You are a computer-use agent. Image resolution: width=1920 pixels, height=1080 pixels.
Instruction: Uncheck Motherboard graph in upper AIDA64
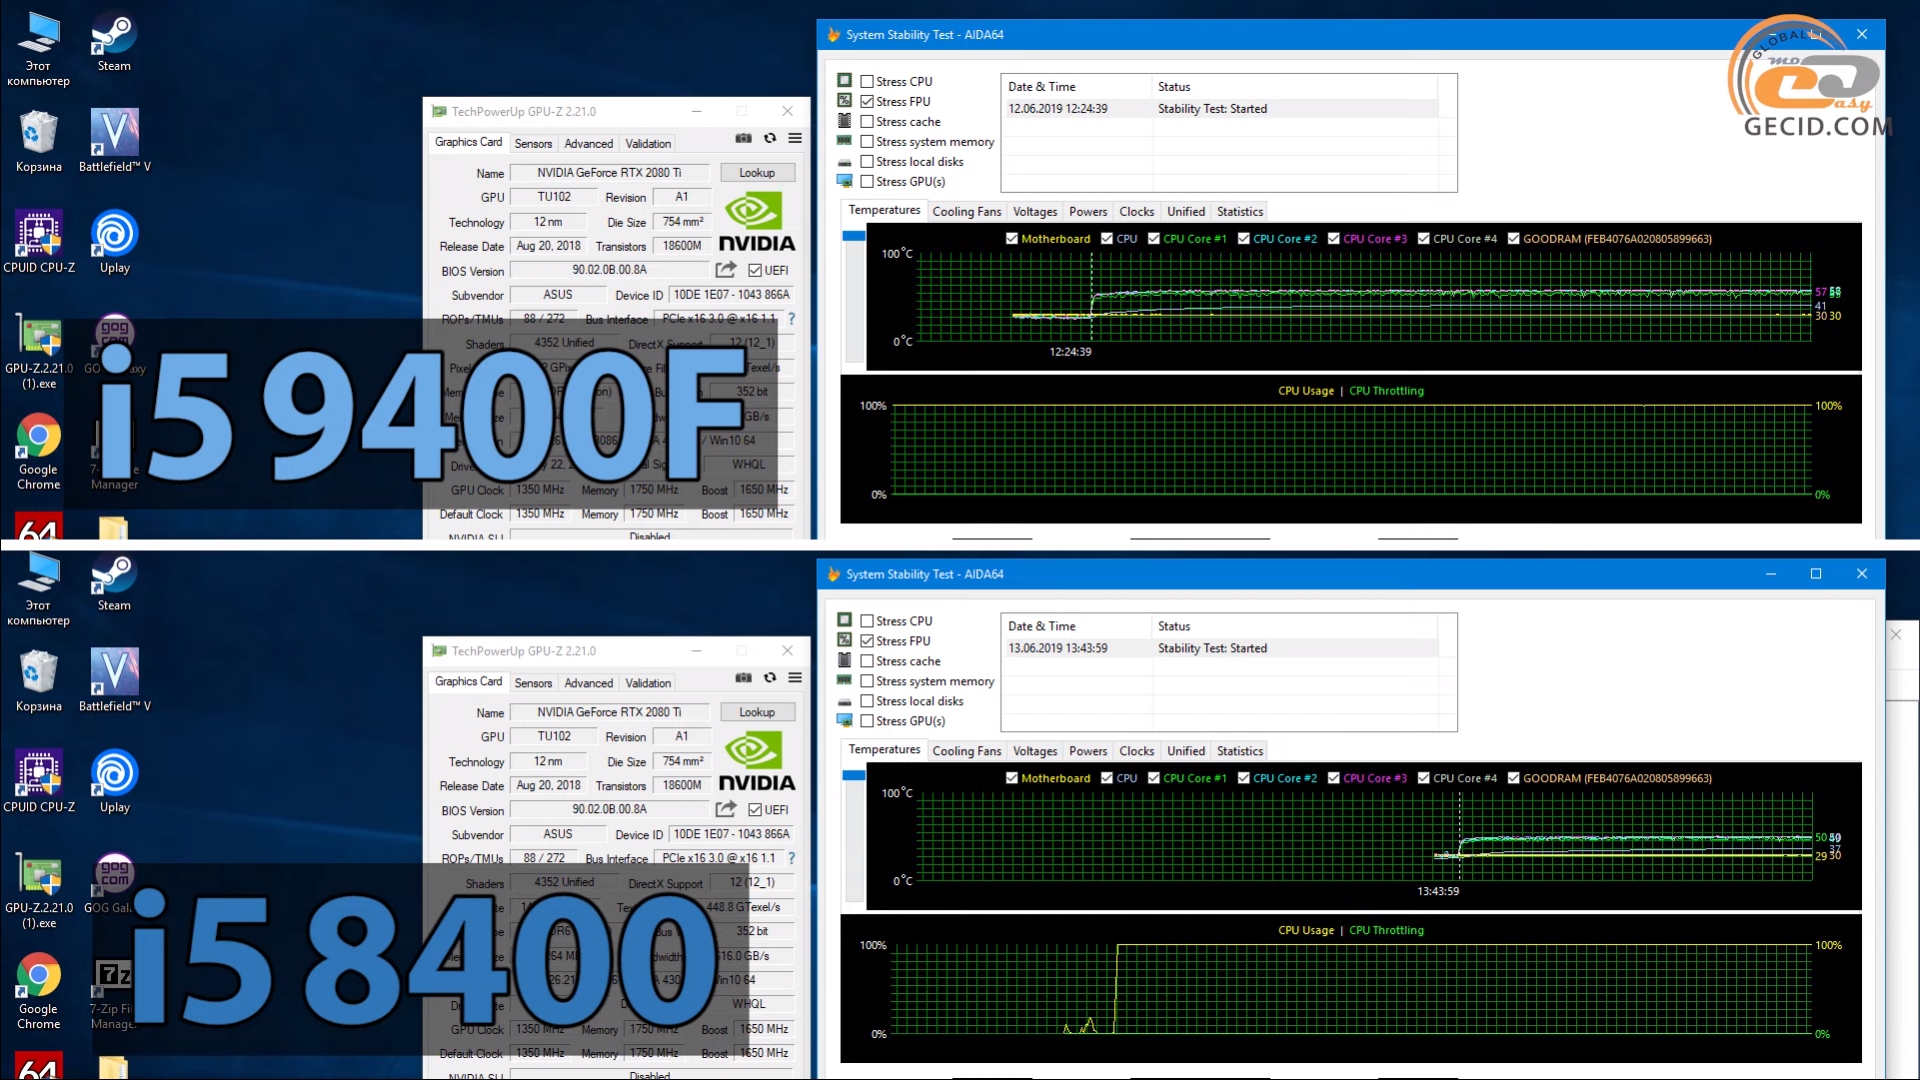[x=1012, y=238]
